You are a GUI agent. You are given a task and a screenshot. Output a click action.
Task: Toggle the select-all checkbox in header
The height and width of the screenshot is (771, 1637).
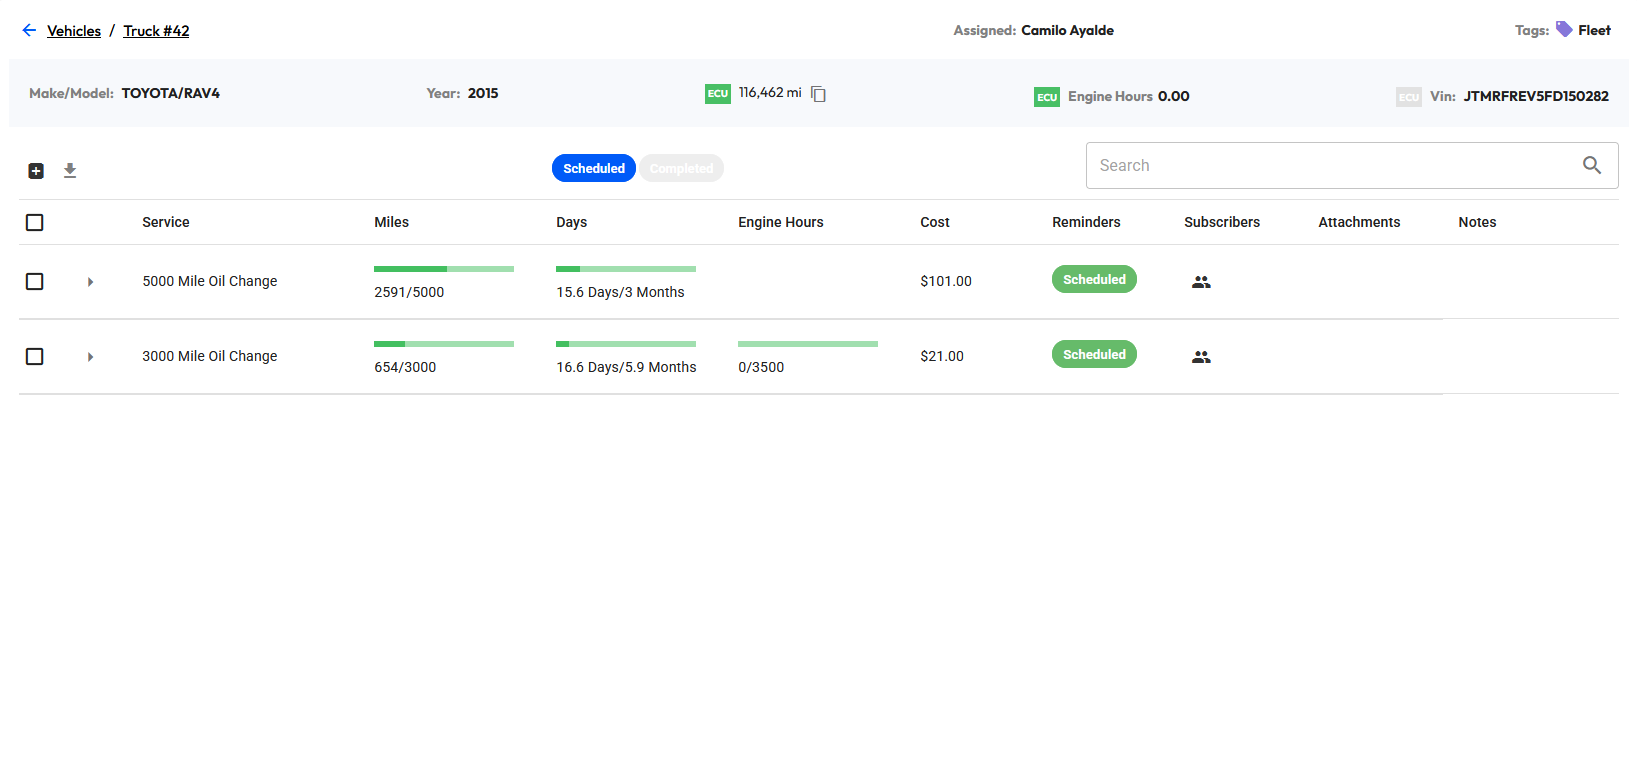[x=34, y=222]
